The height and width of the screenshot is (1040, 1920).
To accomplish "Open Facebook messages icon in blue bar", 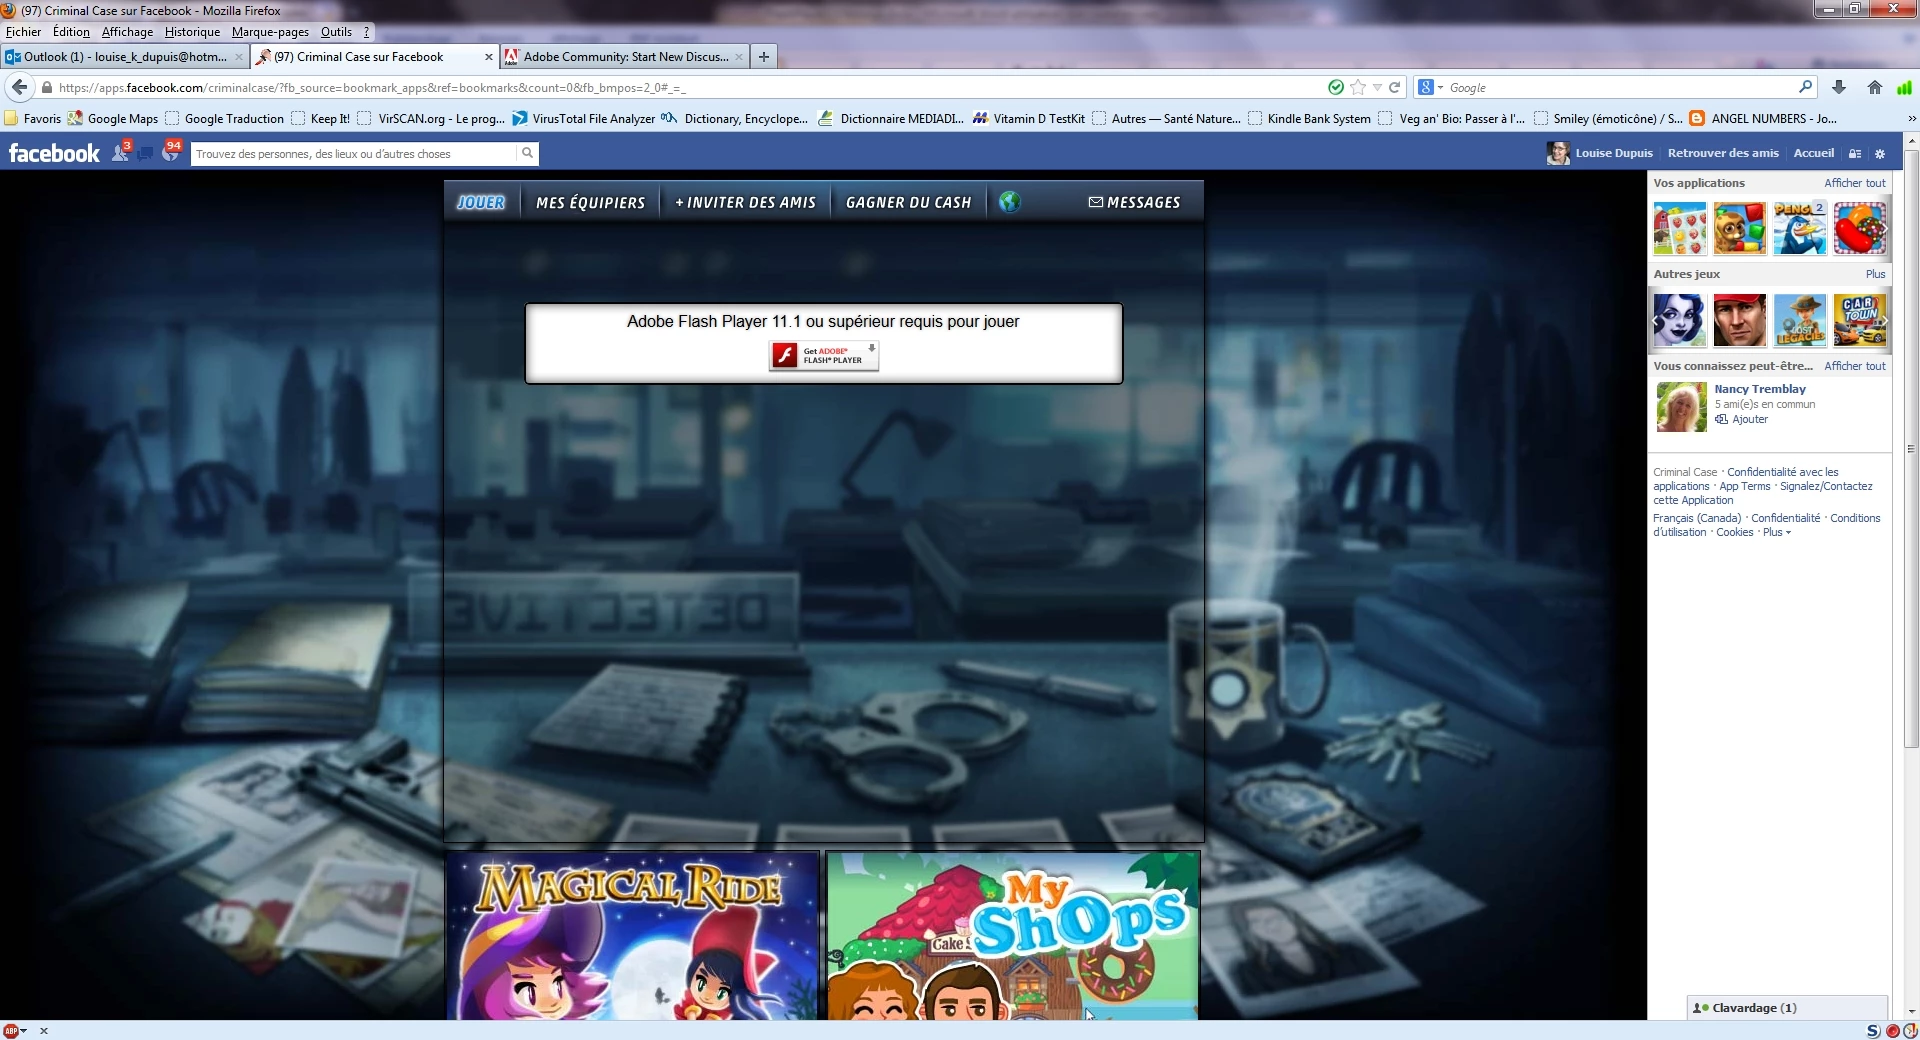I will 146,153.
